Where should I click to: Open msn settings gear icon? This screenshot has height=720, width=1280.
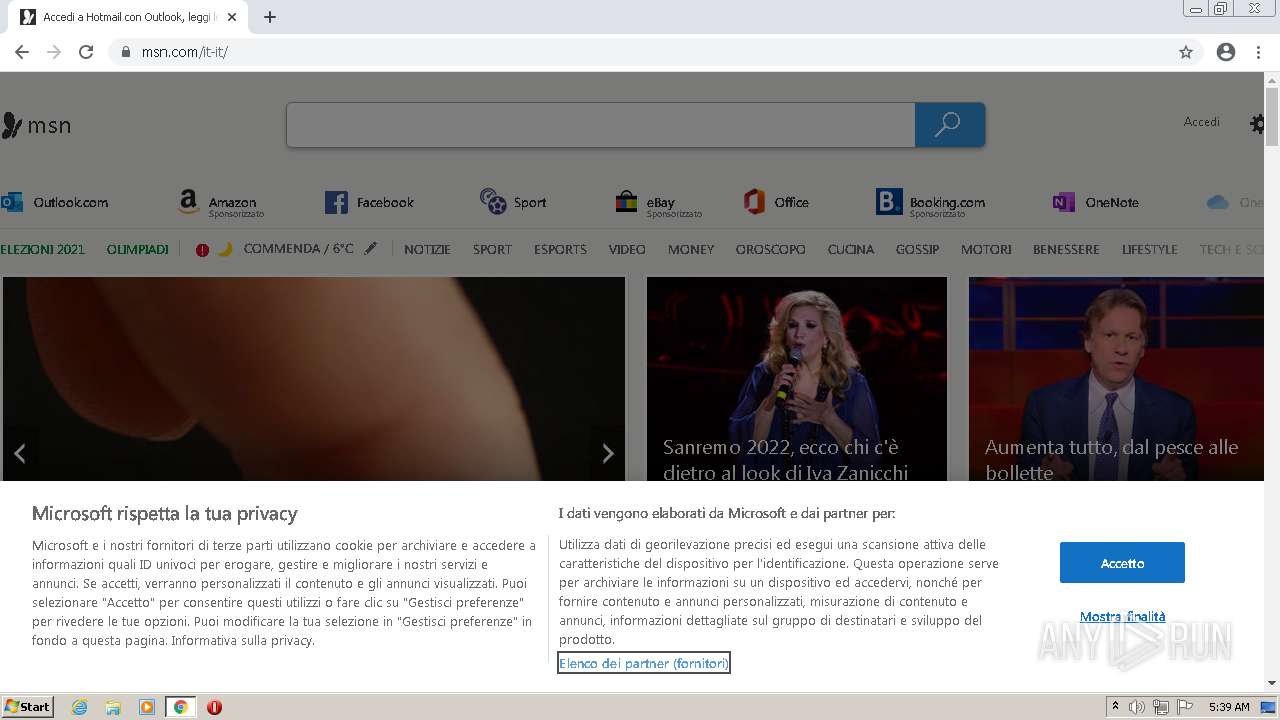(1258, 124)
